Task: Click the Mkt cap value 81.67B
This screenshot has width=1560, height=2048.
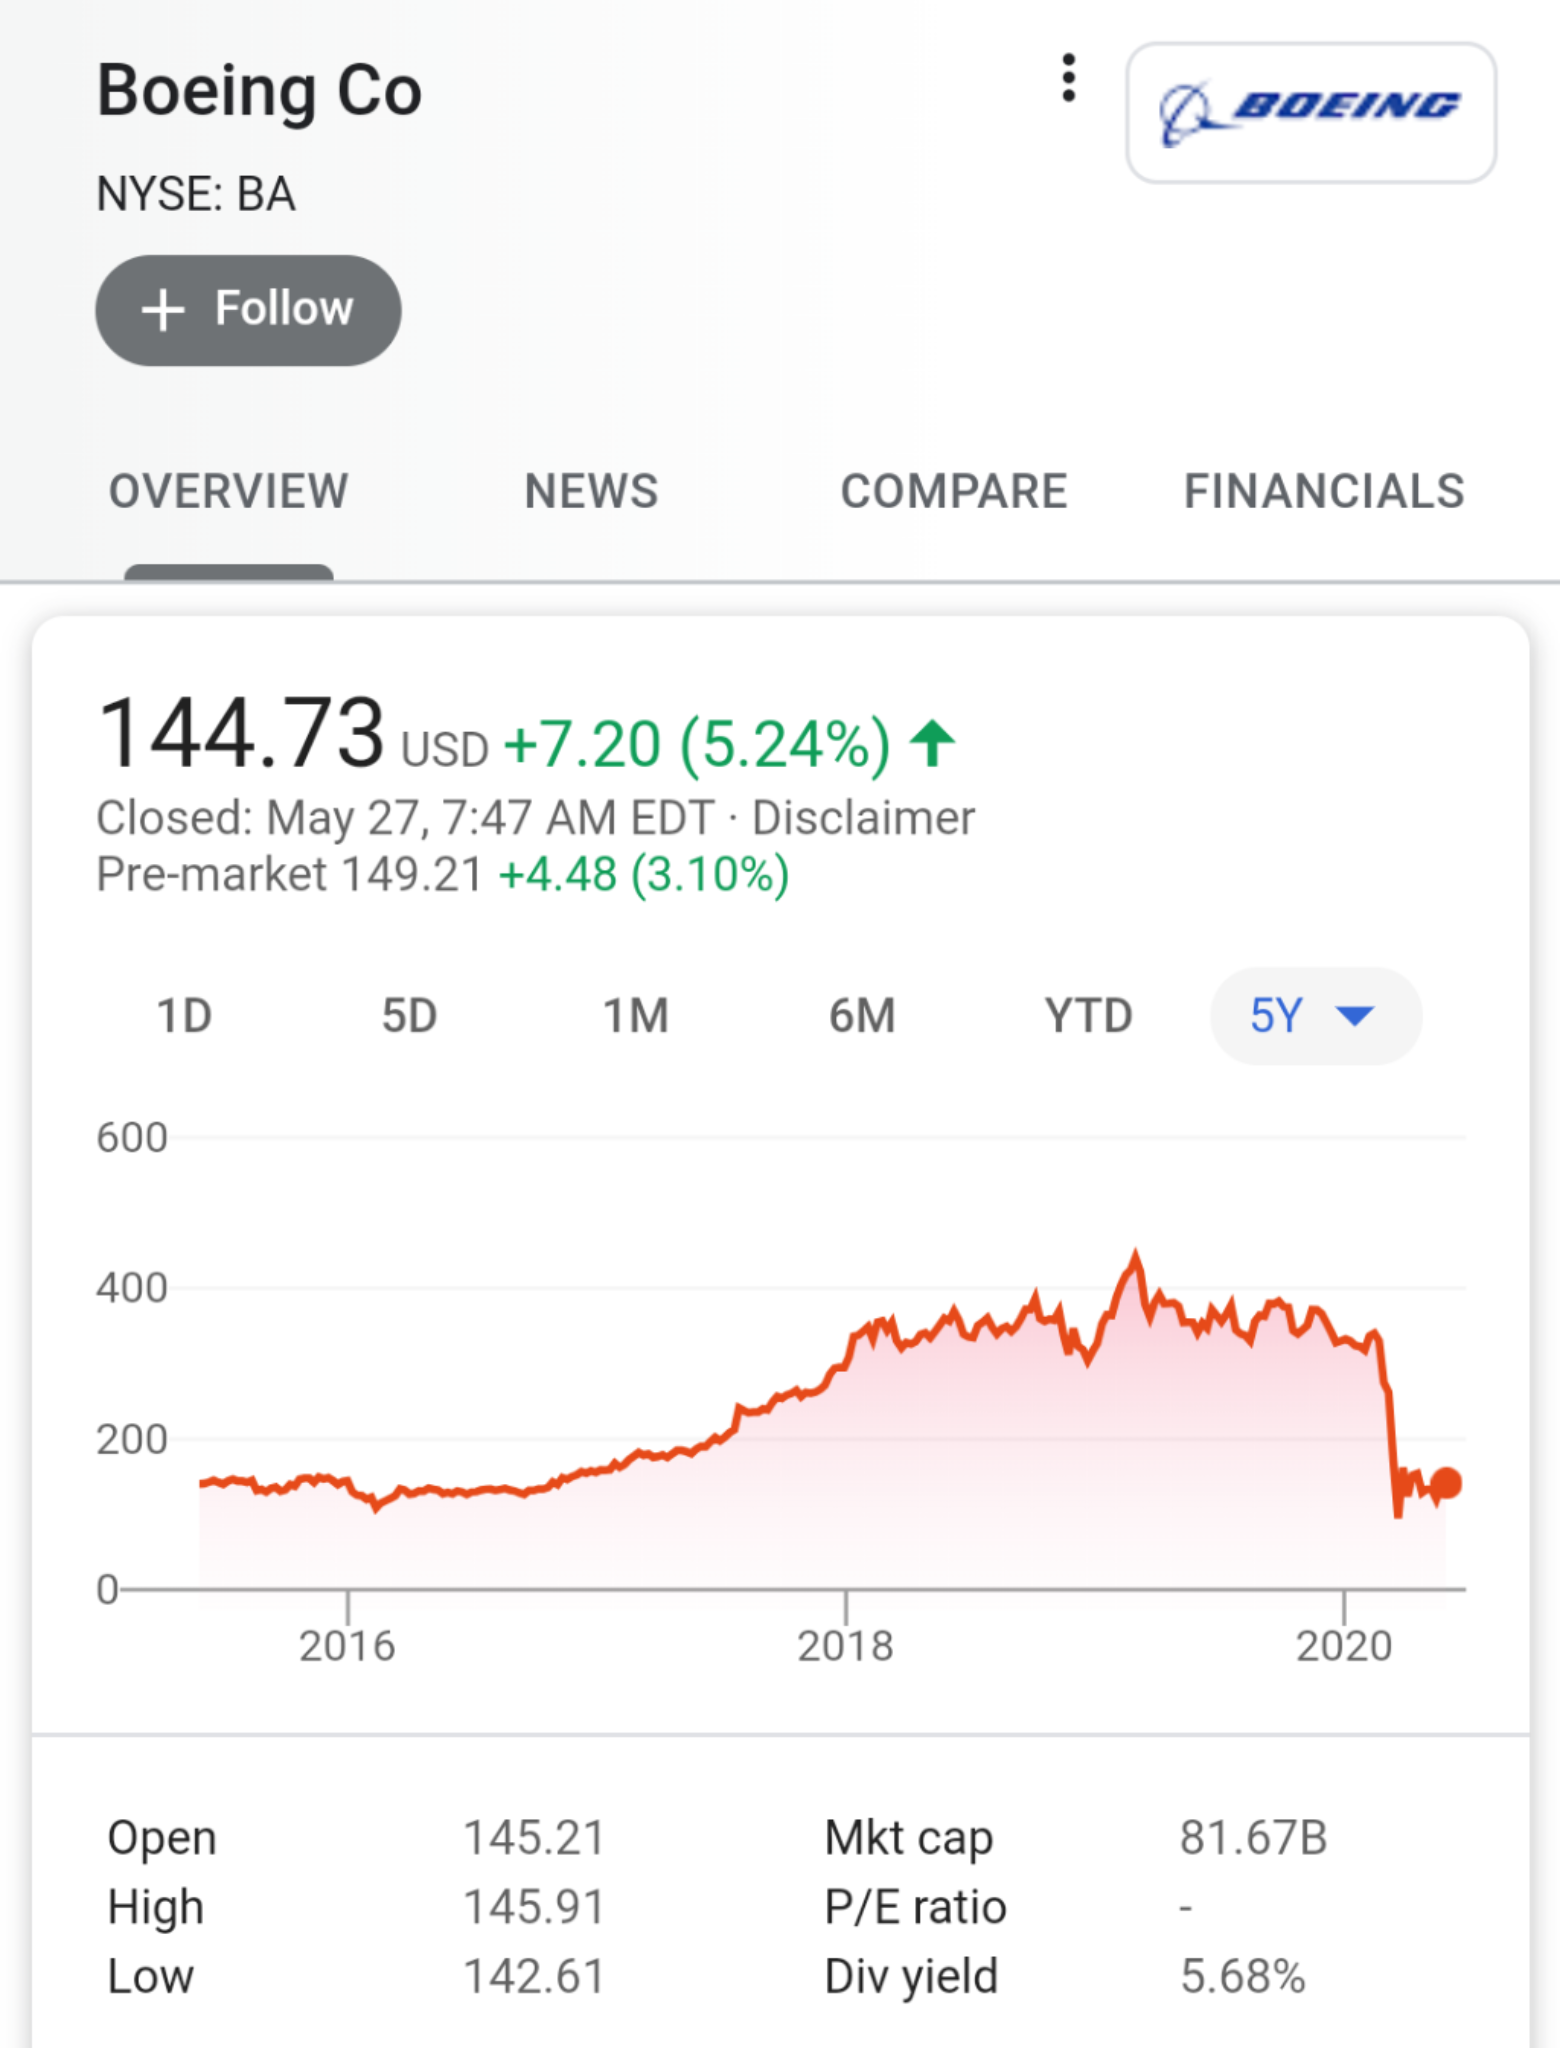Action: click(x=1253, y=1837)
